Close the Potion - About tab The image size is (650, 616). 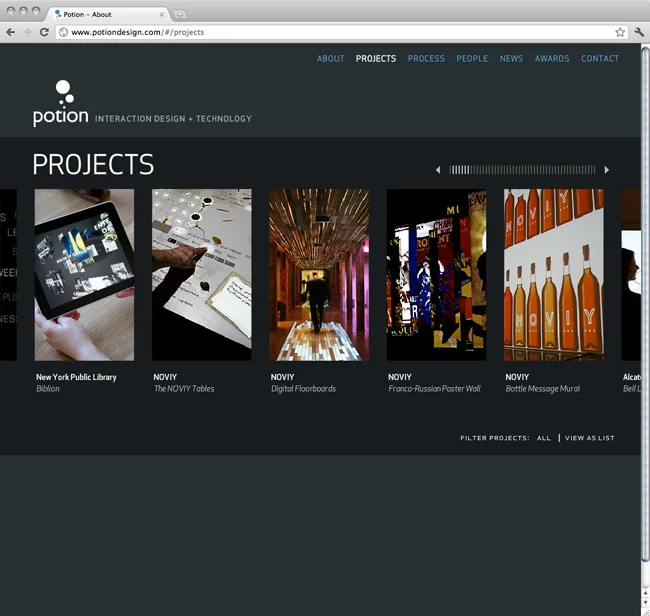click(162, 15)
